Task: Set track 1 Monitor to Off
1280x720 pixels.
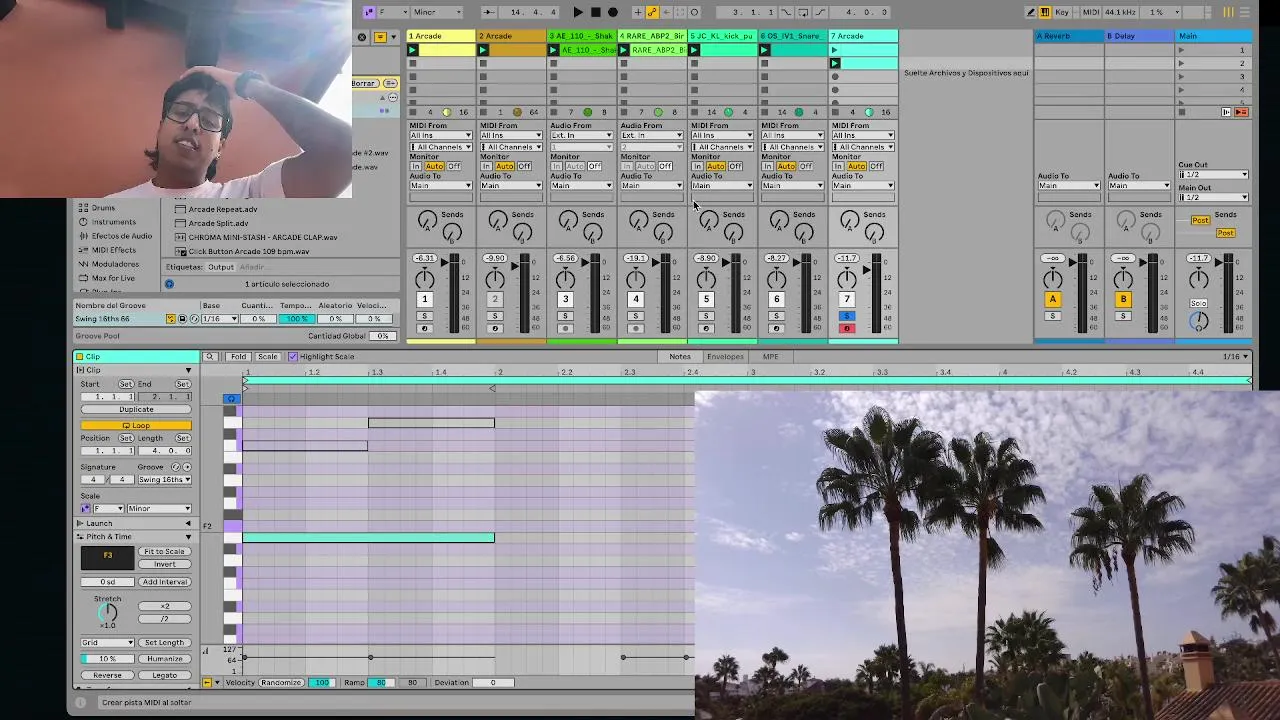Action: (455, 166)
